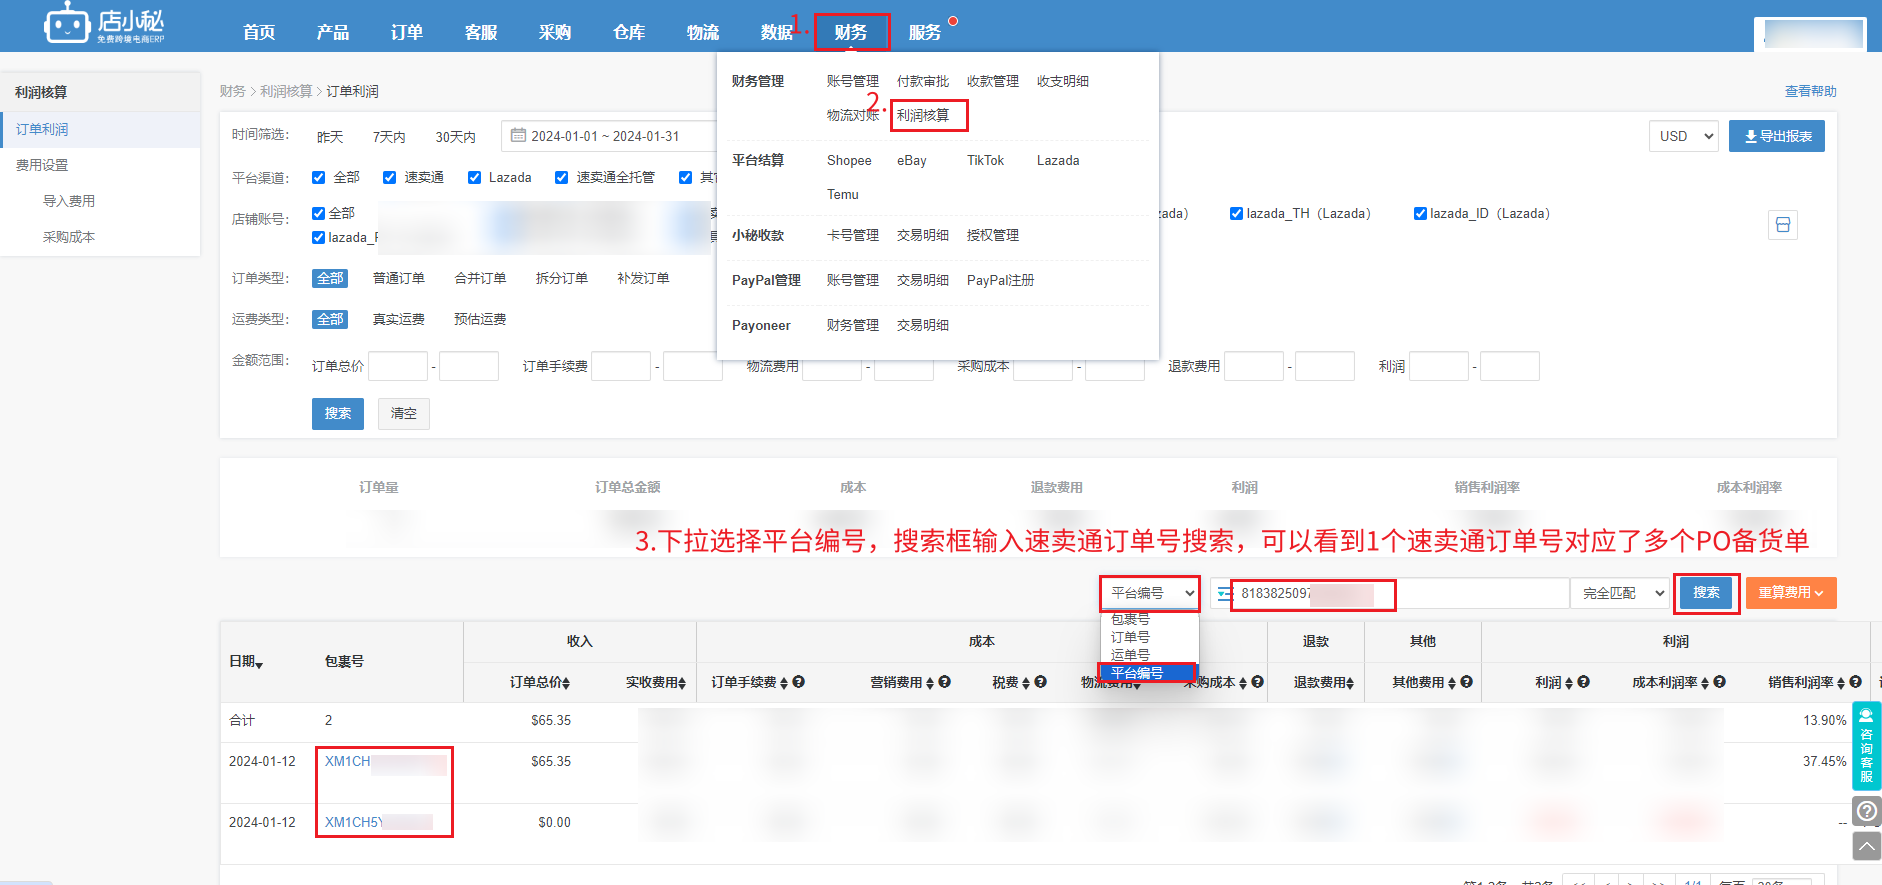Choose 运单号 from the search type list
Viewport: 1882px width, 885px height.
pyautogui.click(x=1148, y=655)
